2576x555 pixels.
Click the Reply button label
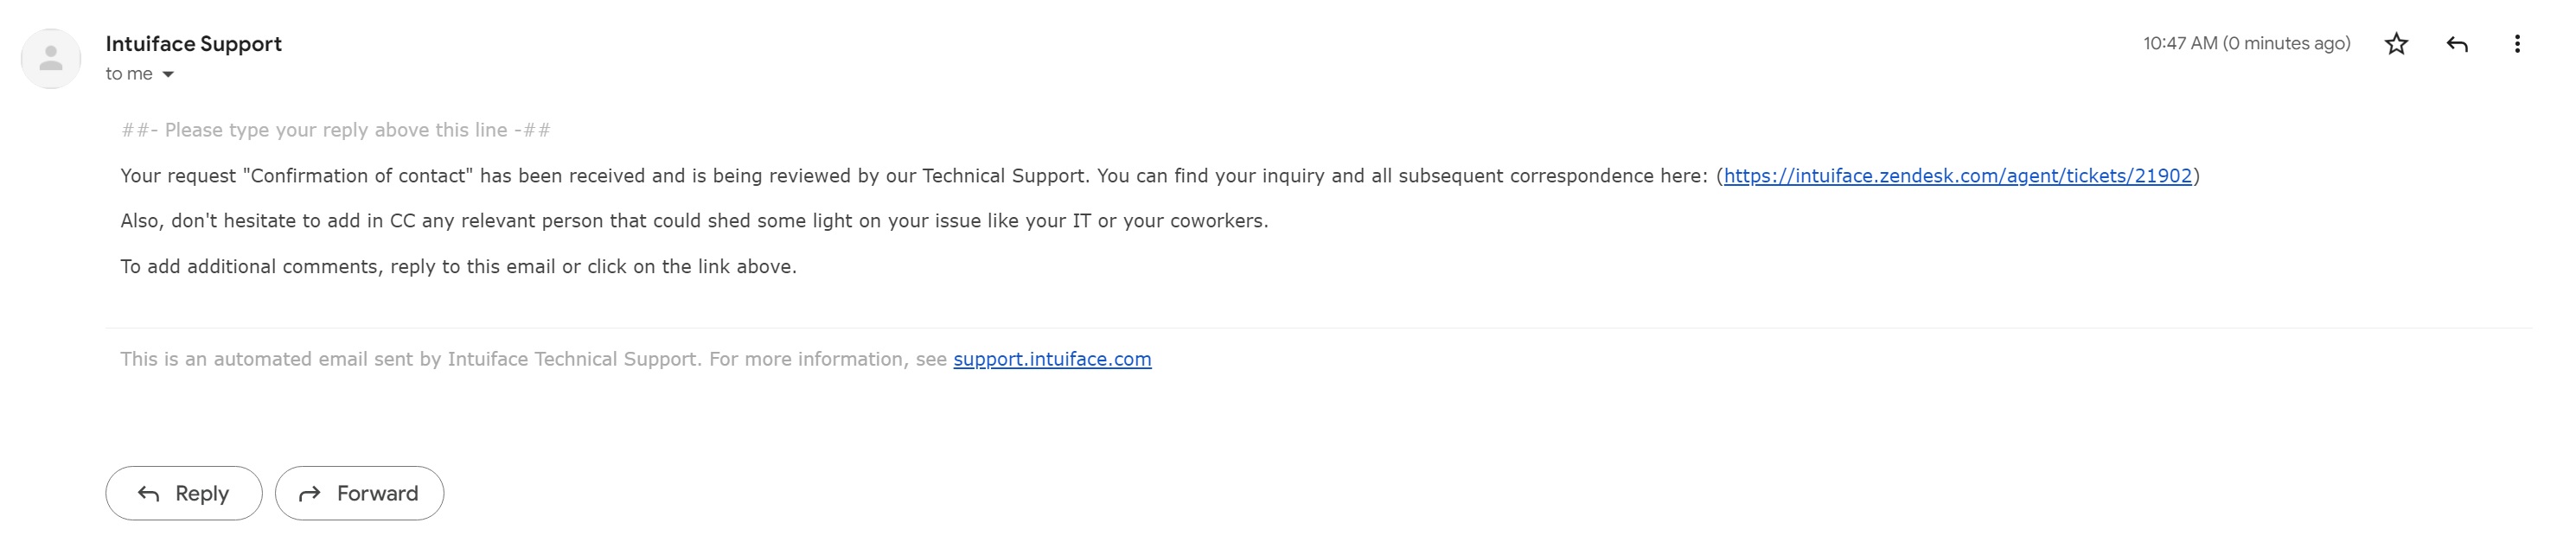point(202,493)
